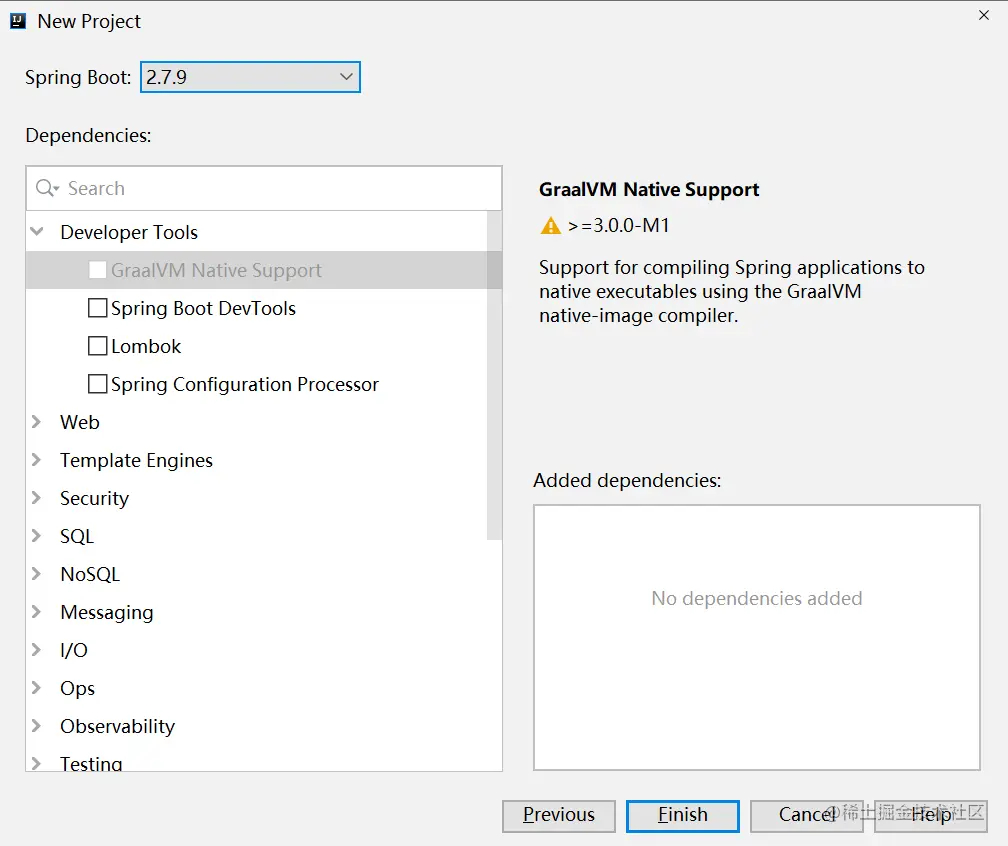Enable the Spring Boot DevTools checkbox
The height and width of the screenshot is (846, 1008).
(98, 308)
